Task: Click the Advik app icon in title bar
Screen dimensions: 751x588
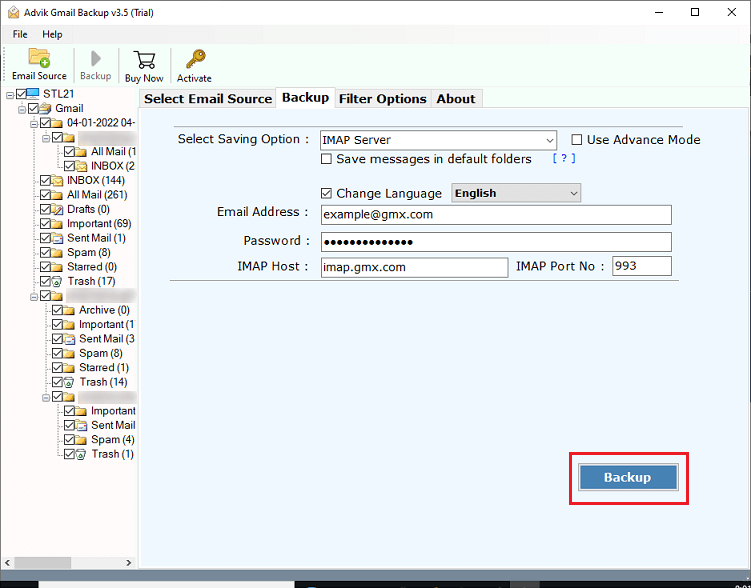Action: (13, 12)
